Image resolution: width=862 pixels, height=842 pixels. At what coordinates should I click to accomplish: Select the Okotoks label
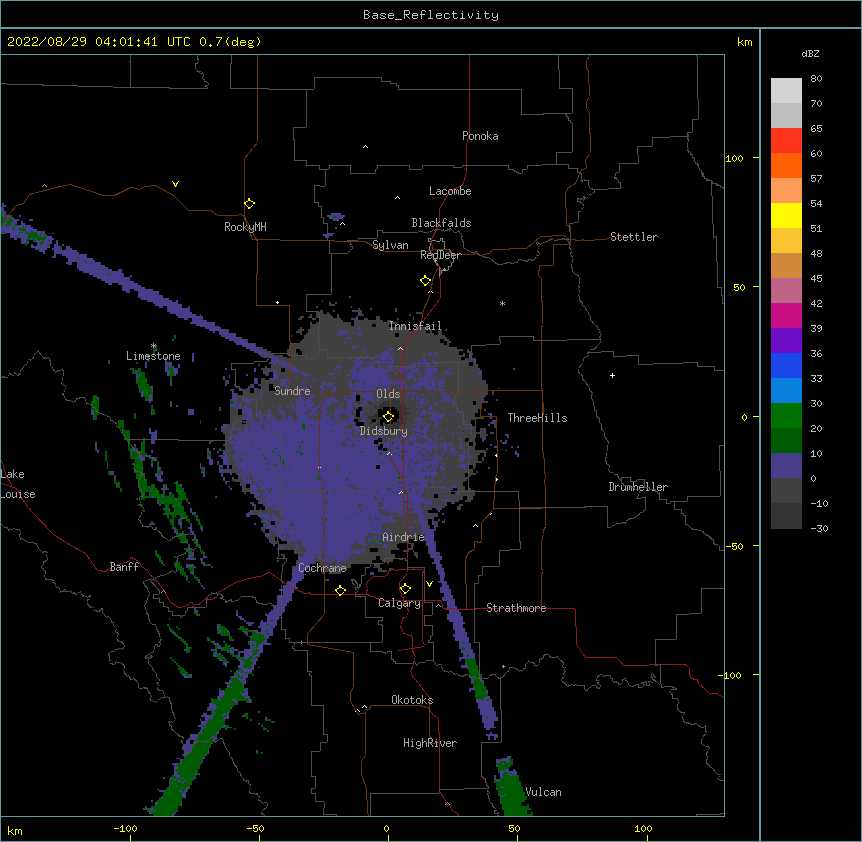(412, 700)
